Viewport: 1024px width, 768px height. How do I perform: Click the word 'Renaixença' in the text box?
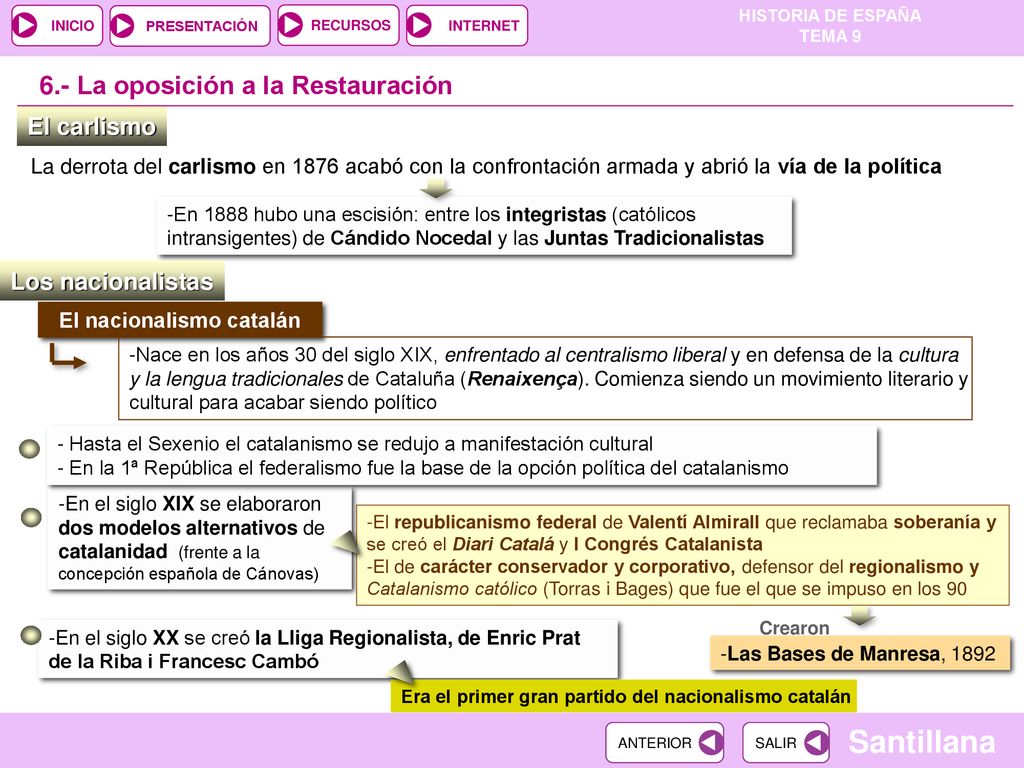point(522,379)
